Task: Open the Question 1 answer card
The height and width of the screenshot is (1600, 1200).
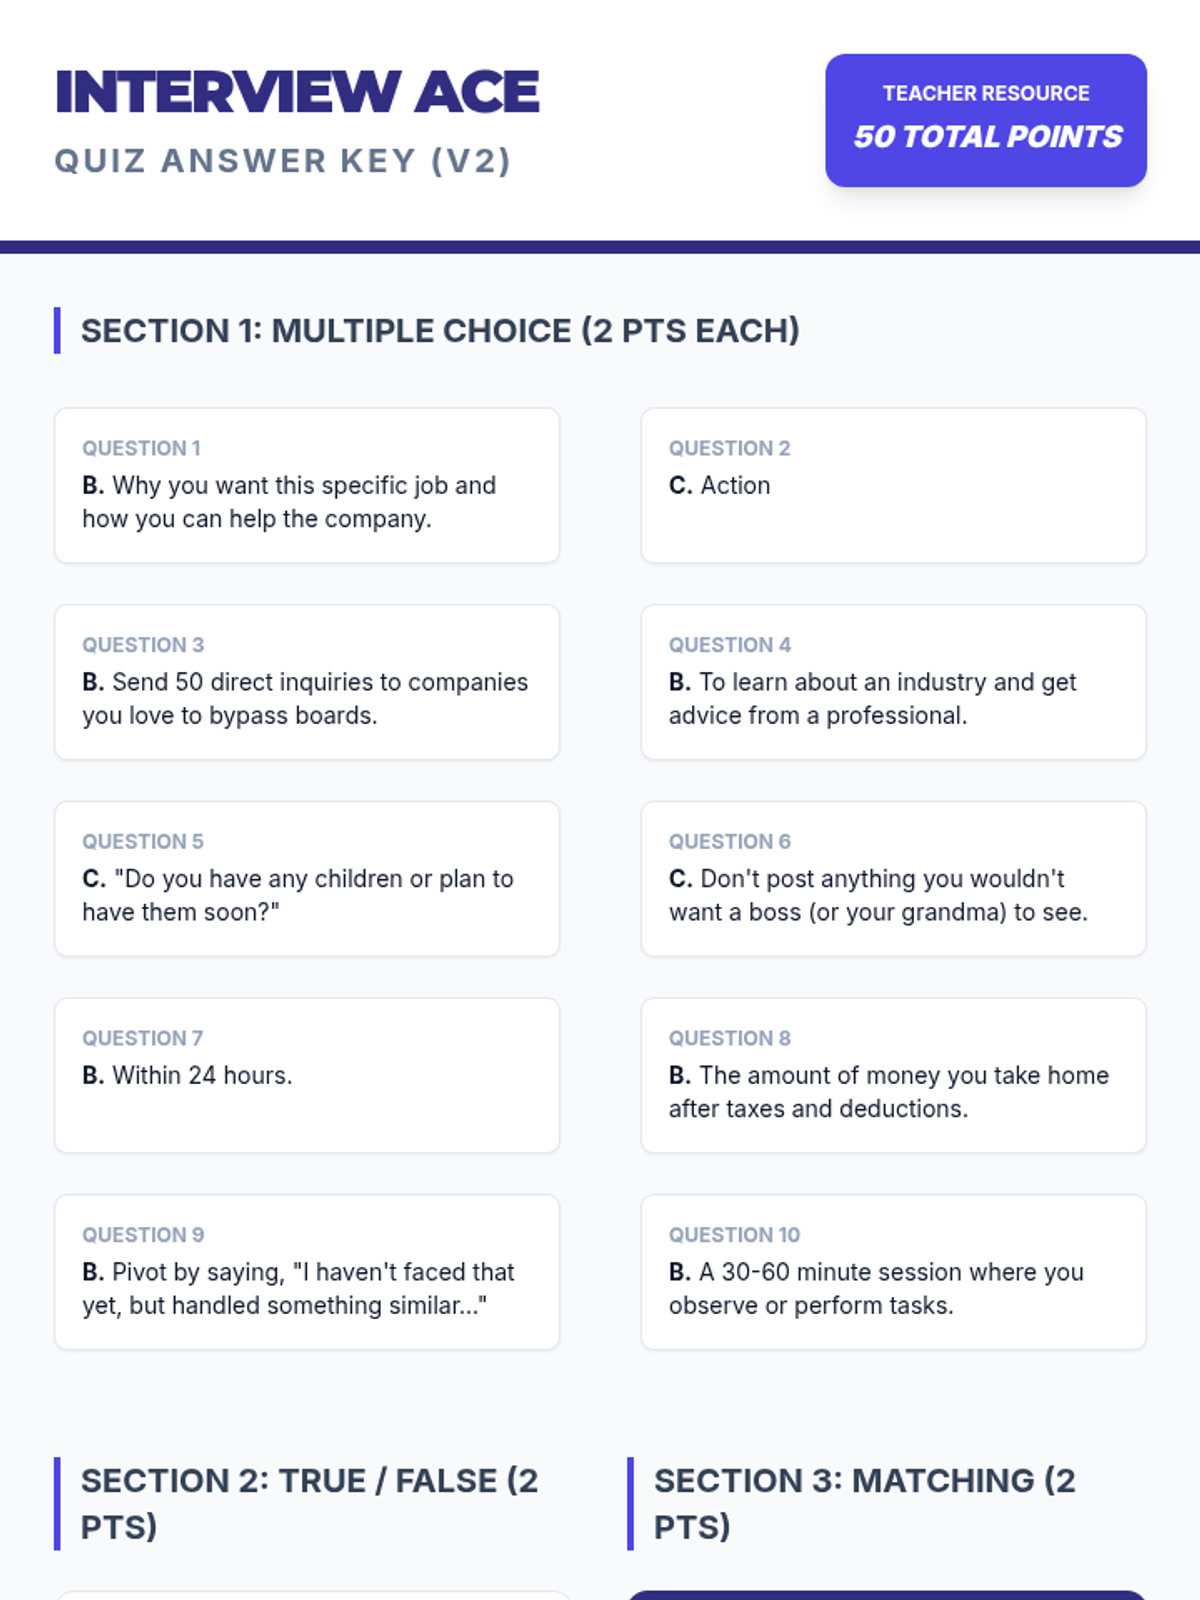Action: click(307, 485)
